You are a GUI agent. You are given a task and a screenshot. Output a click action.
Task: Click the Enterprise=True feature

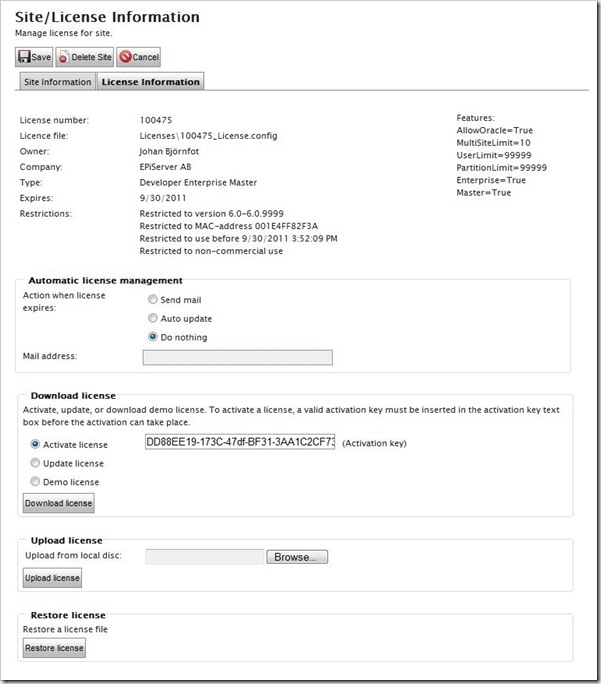pyautogui.click(x=491, y=180)
